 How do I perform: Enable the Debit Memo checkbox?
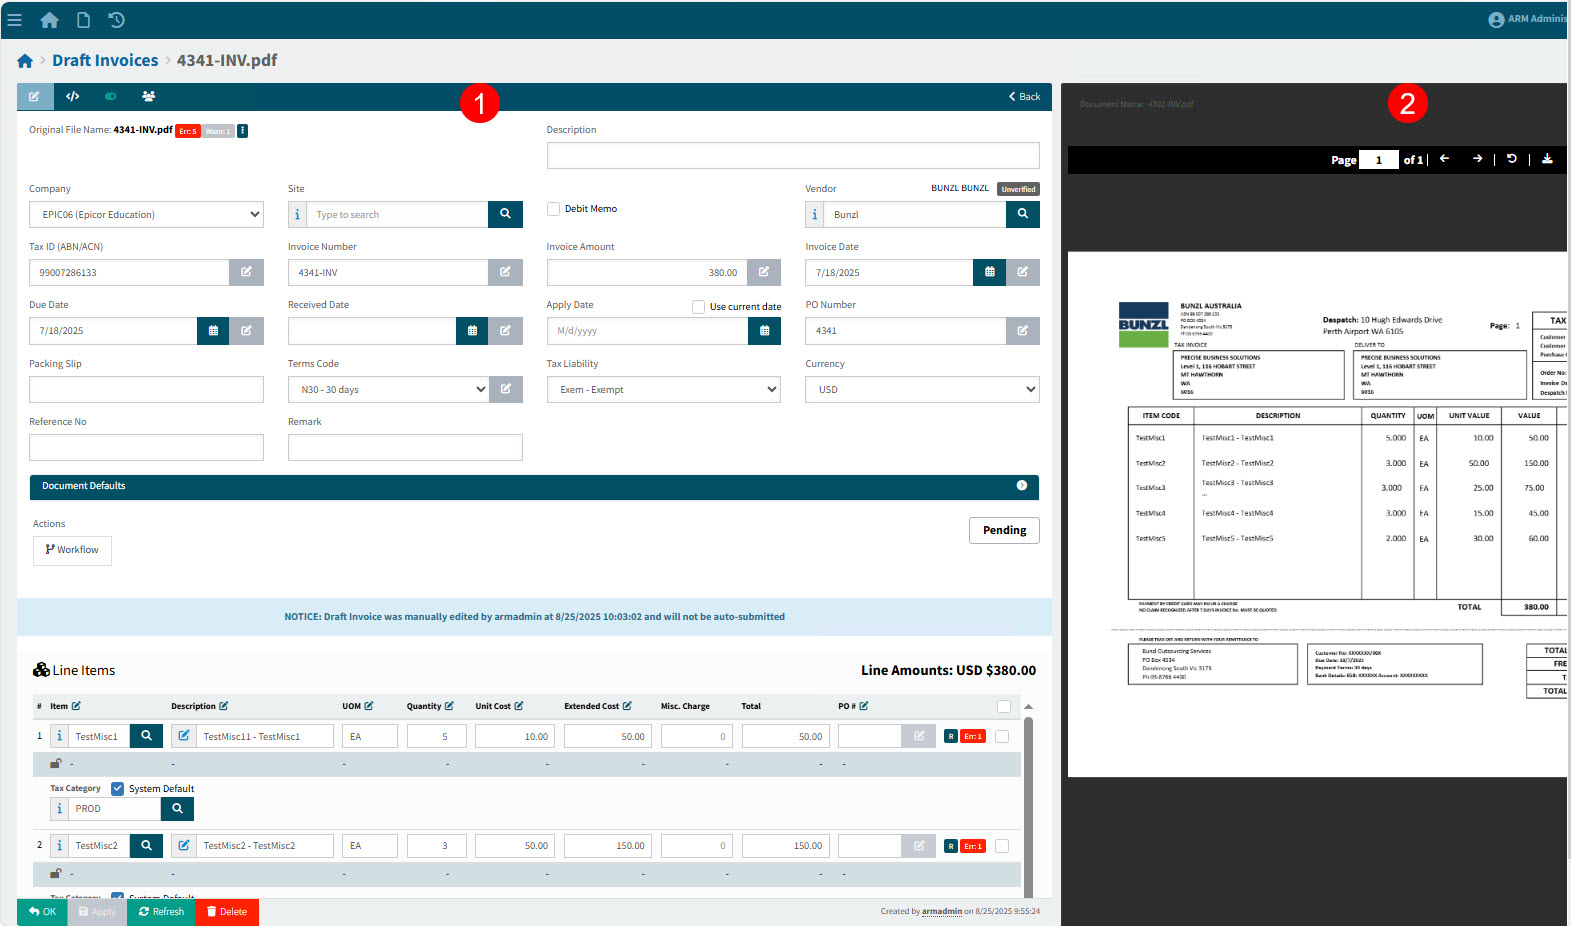[x=553, y=209]
